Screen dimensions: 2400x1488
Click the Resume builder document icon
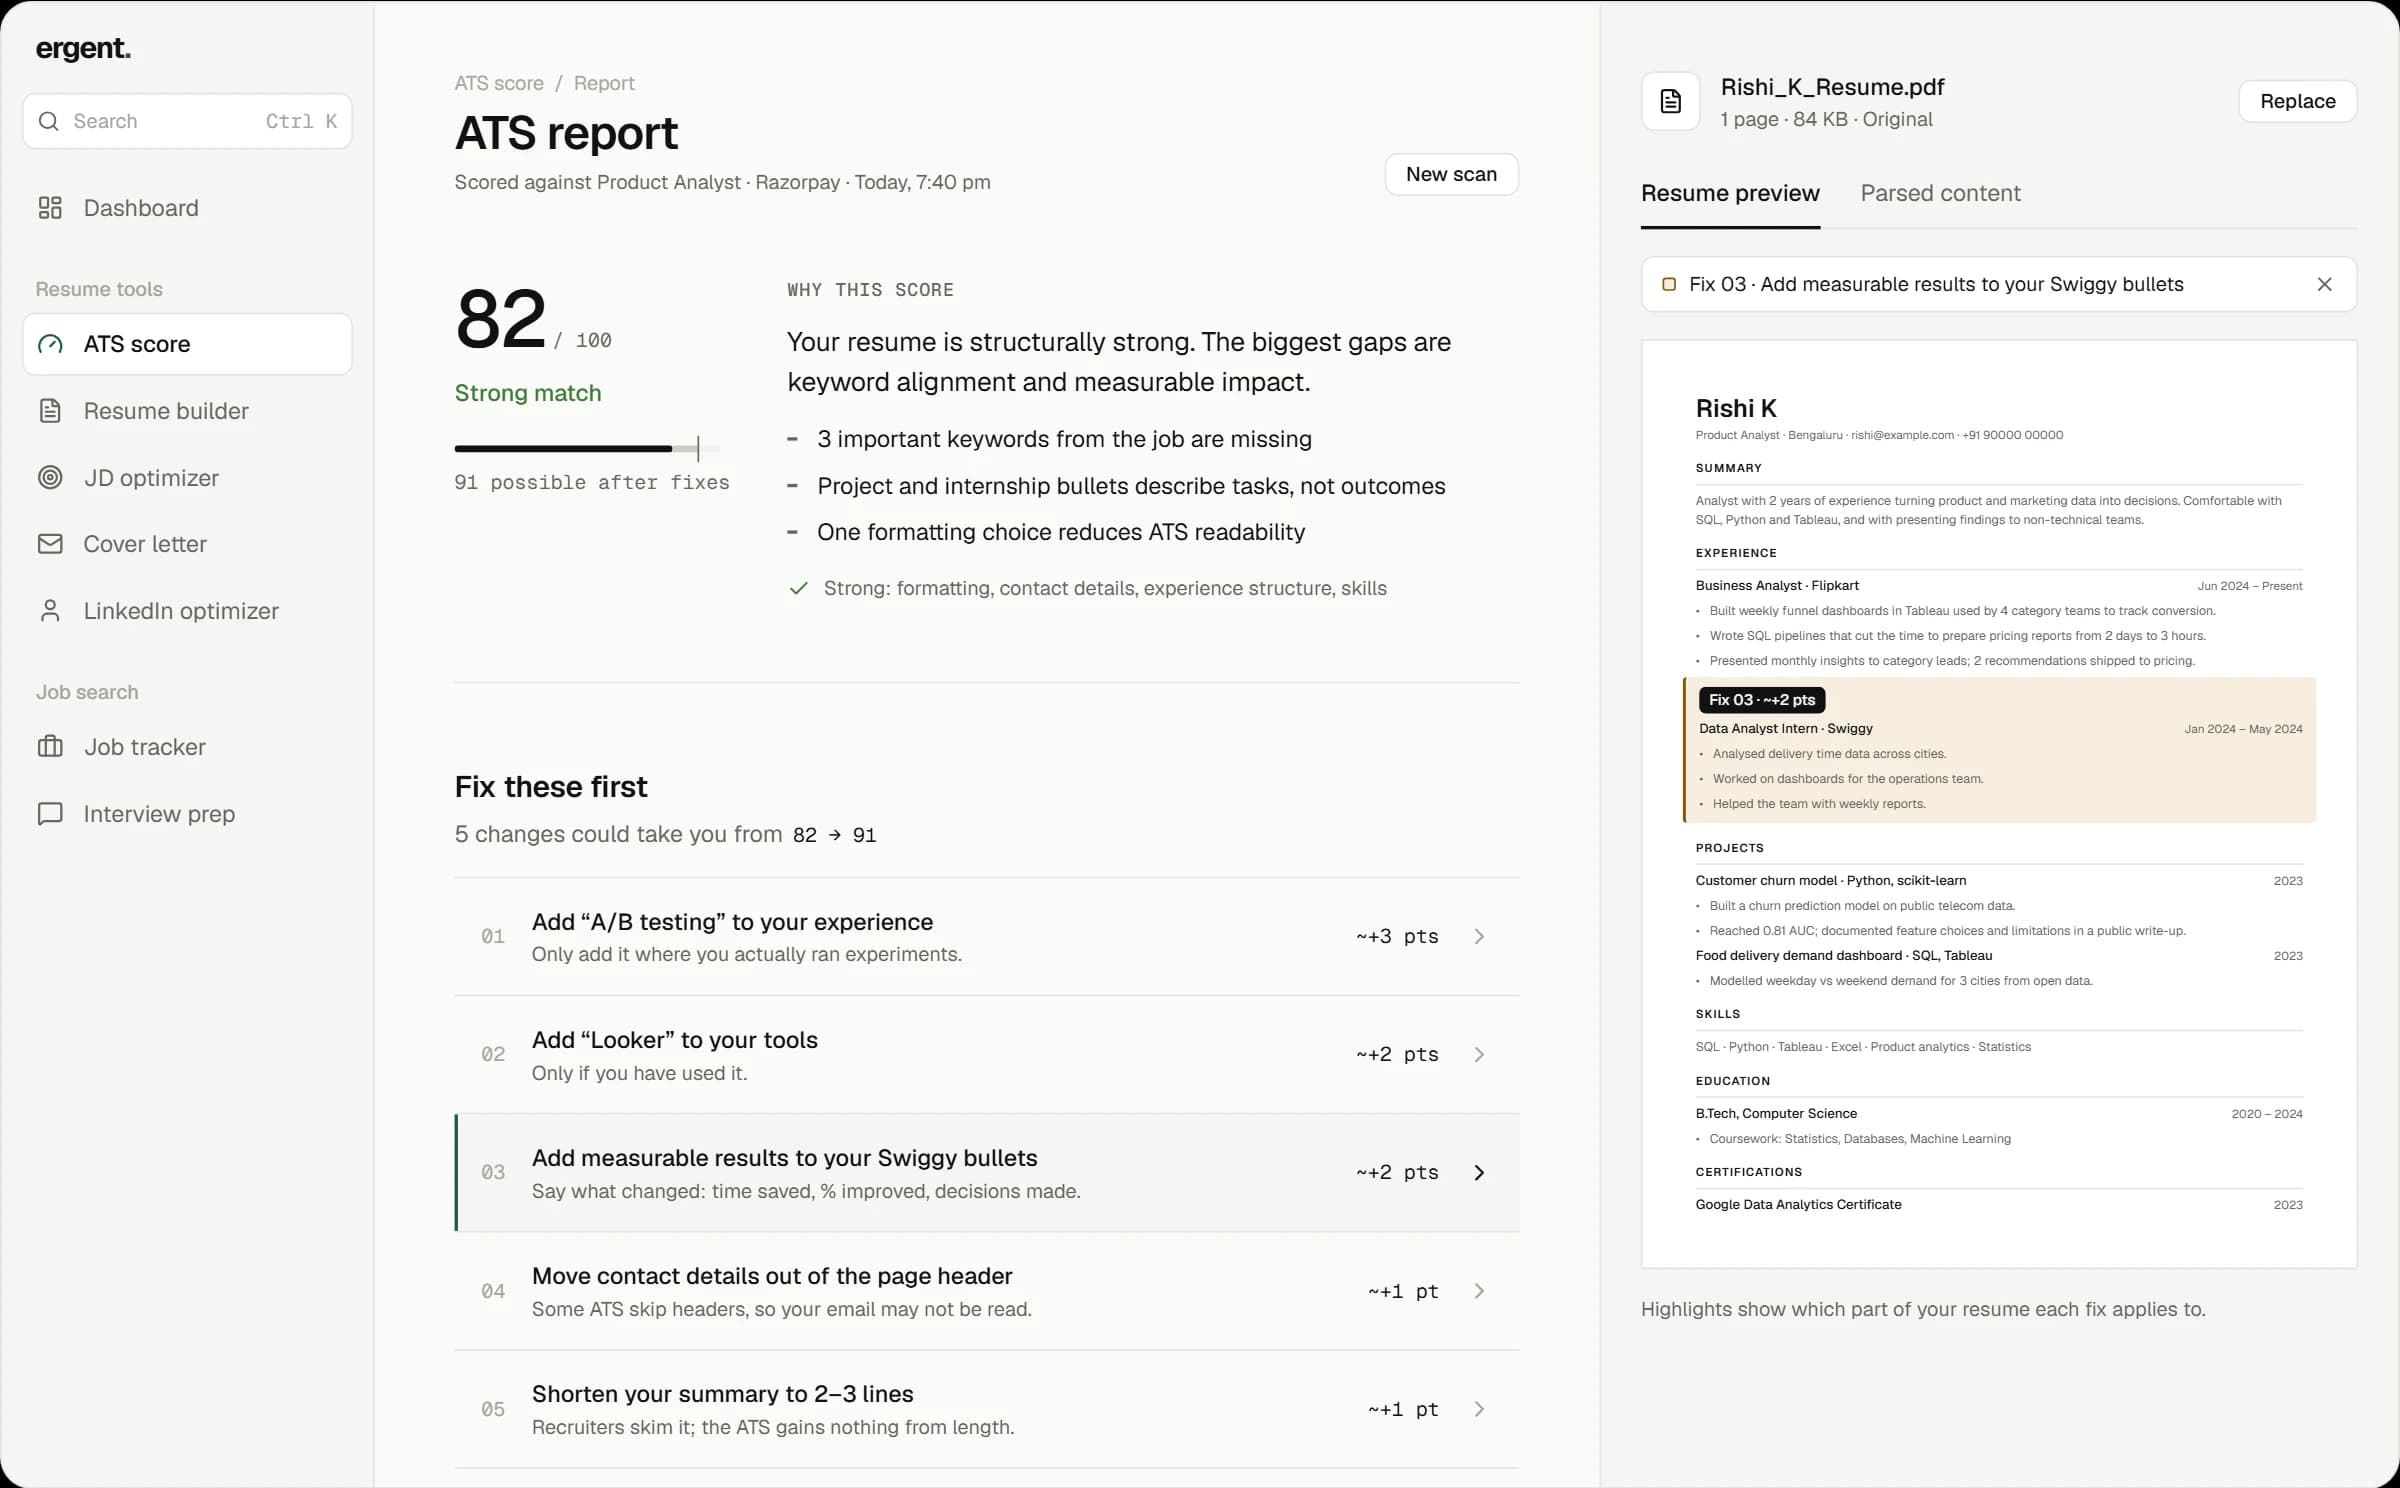click(x=50, y=411)
